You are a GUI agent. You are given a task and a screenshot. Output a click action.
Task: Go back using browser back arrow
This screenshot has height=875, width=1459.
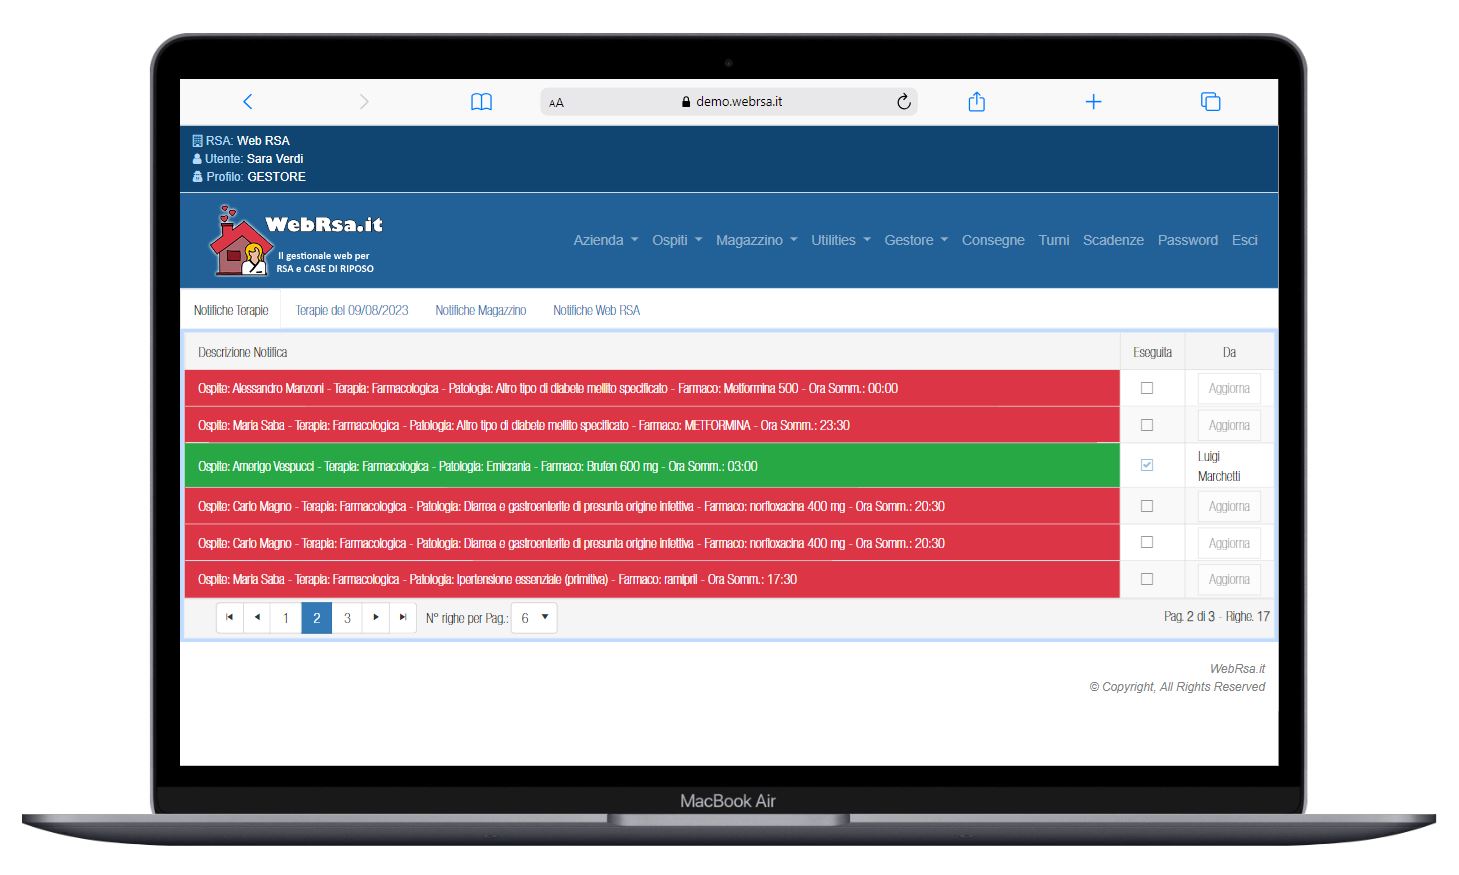pos(248,102)
